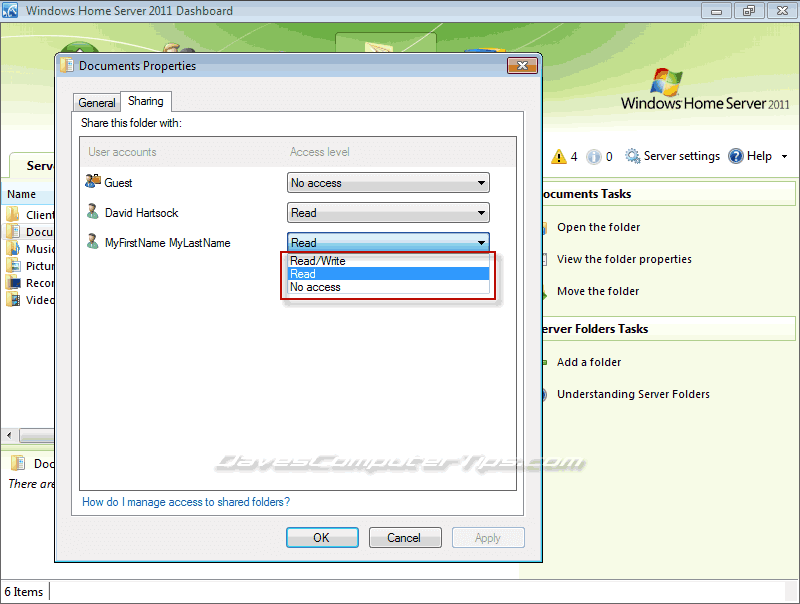Viewport: 800px width, 604px height.
Task: Expand the Help dropdown arrow
Action: coord(784,157)
